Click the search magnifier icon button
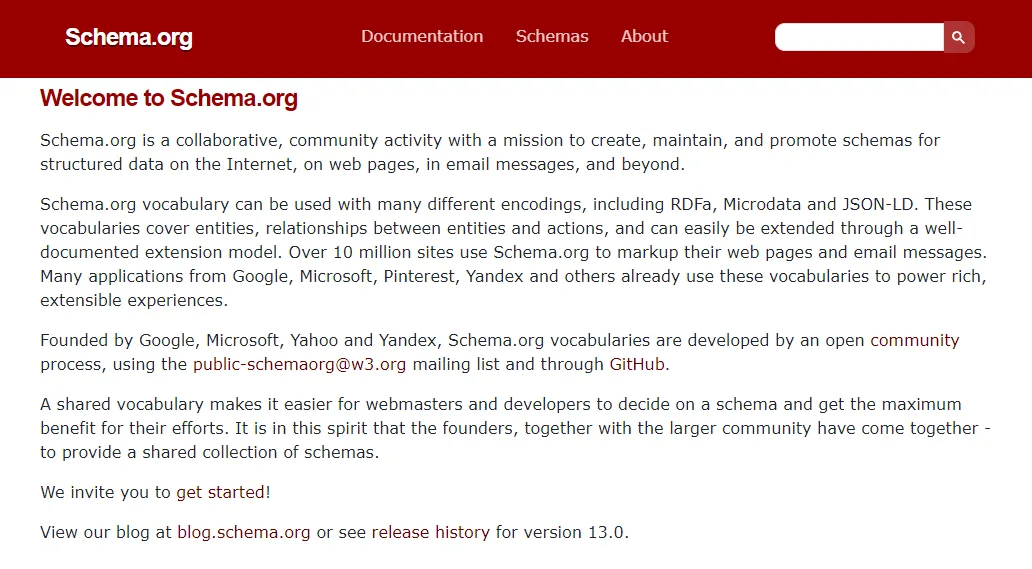This screenshot has width=1032, height=569. (958, 37)
